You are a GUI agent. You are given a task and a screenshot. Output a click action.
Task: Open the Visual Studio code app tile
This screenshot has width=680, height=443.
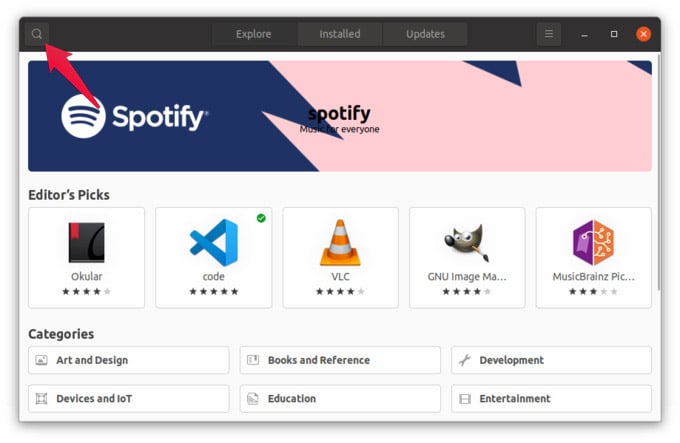[x=214, y=257]
